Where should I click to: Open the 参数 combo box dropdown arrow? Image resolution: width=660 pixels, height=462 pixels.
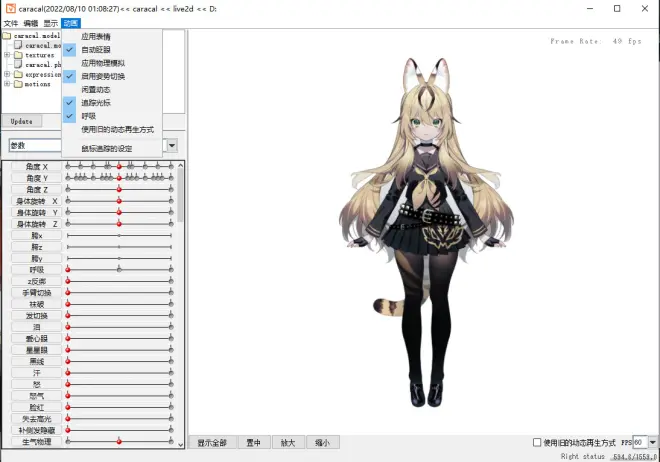point(172,146)
